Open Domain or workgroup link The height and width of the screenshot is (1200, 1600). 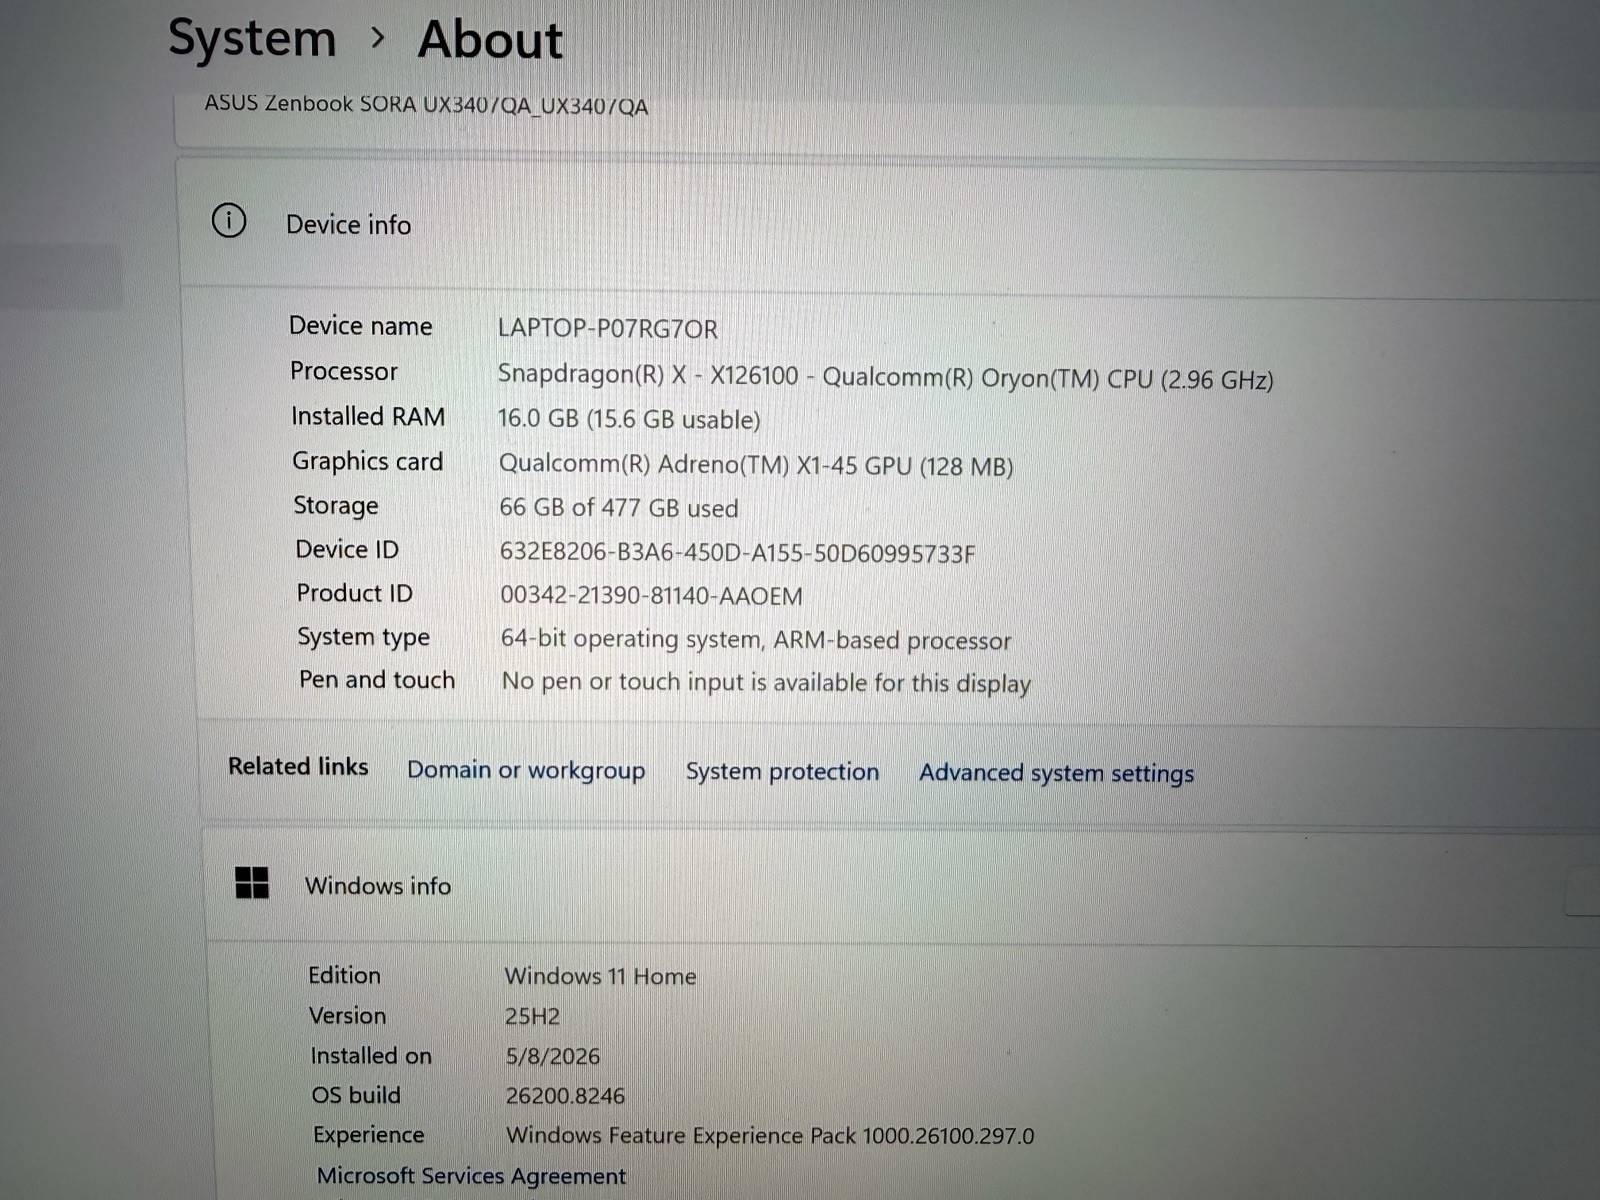pos(526,770)
